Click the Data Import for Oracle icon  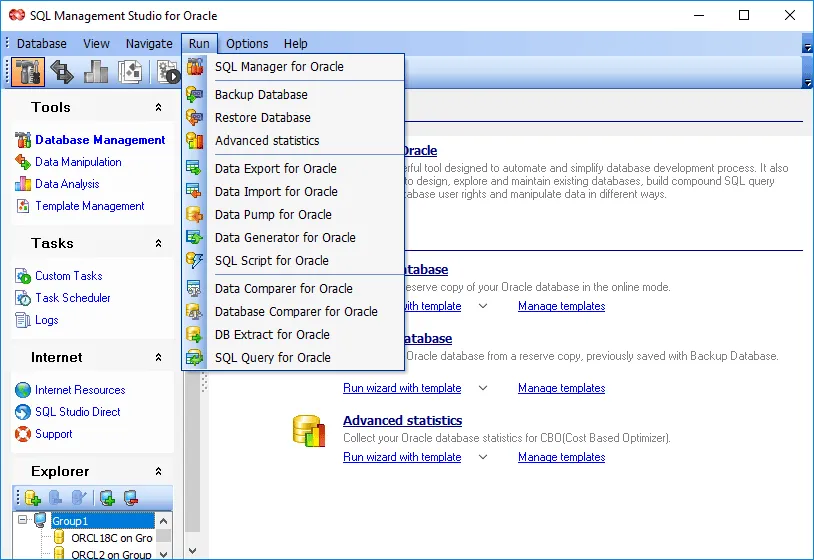pos(195,191)
